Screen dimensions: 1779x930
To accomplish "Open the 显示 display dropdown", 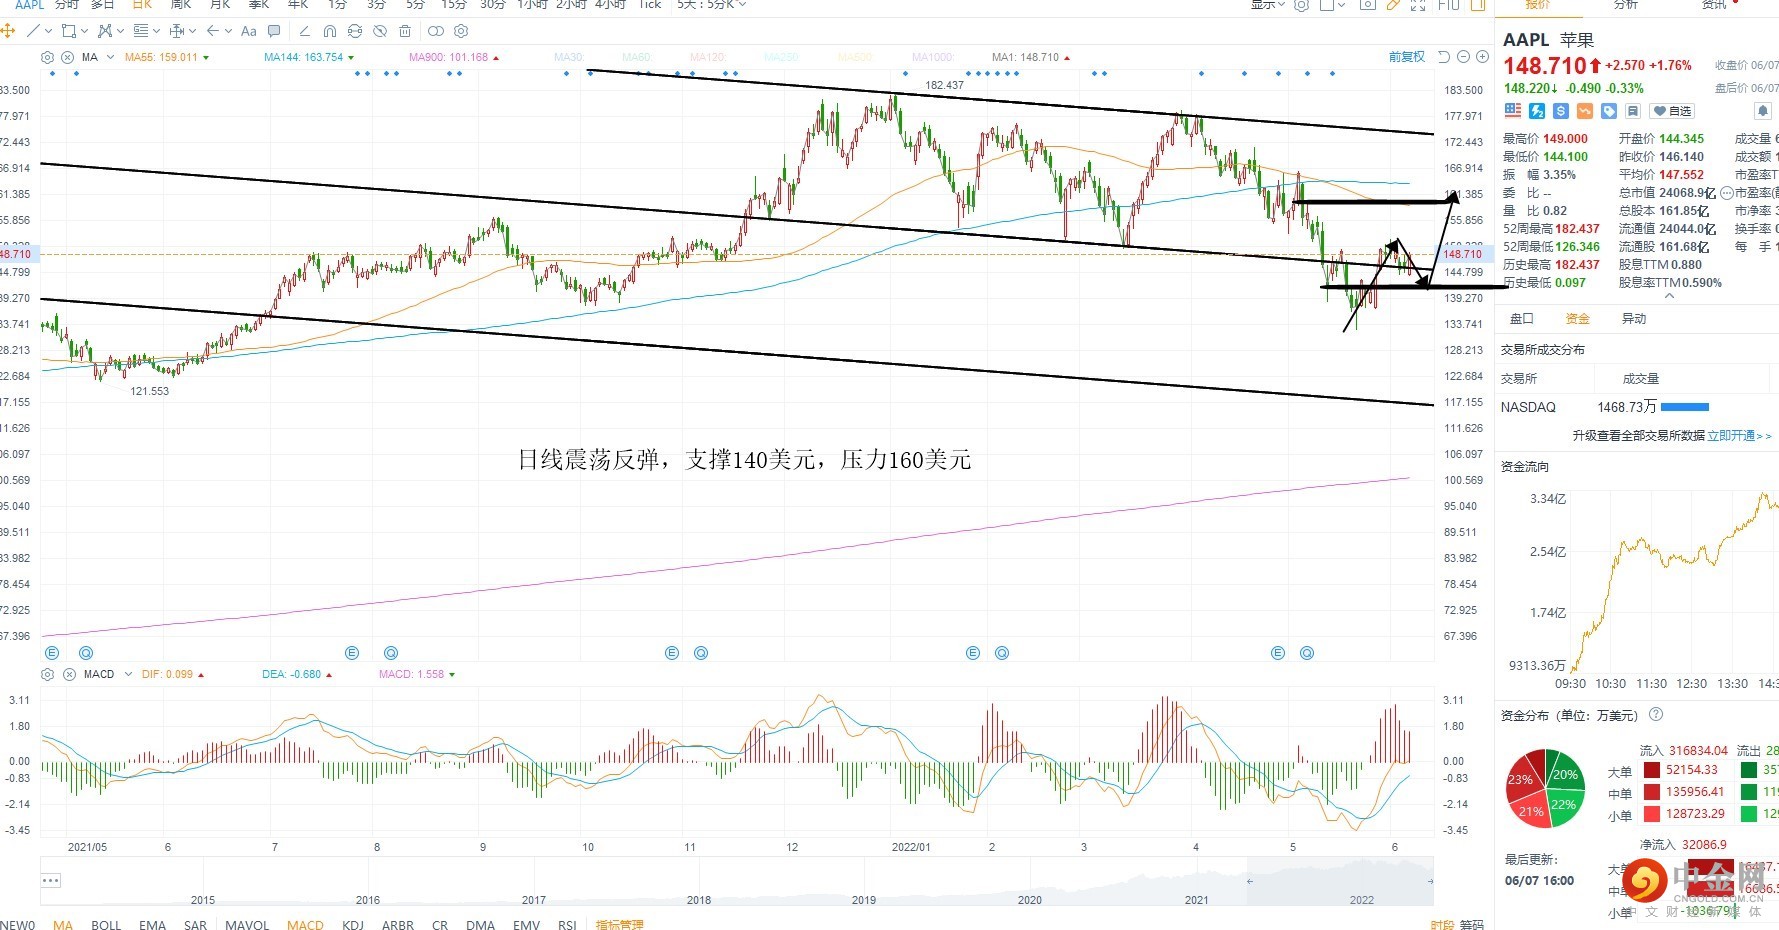I will pyautogui.click(x=1268, y=5).
